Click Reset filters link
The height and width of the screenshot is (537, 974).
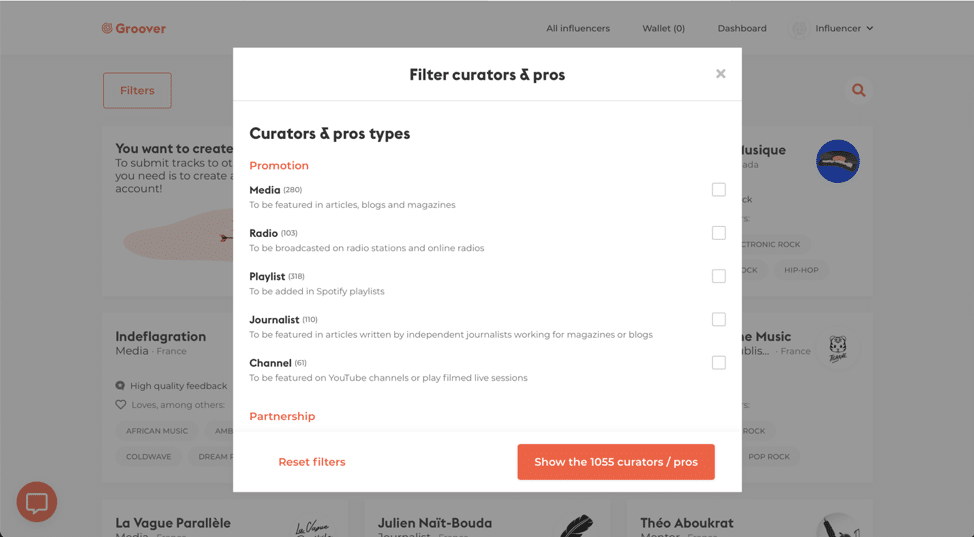312,462
